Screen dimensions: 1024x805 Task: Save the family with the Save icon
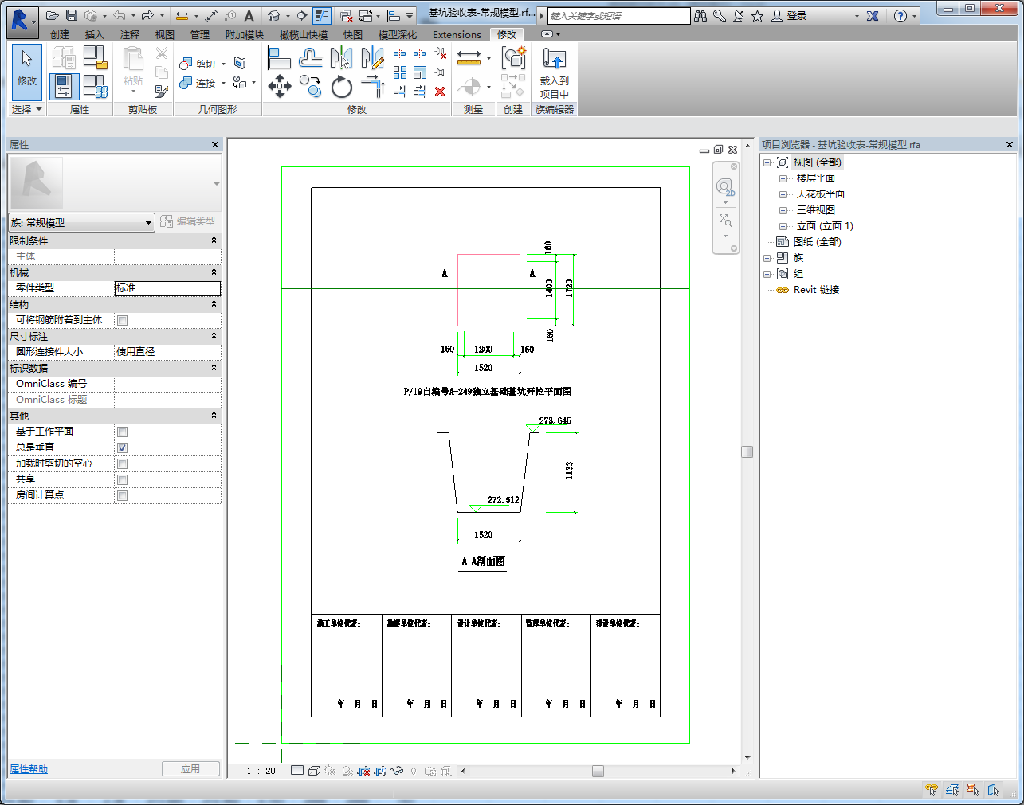coord(71,16)
